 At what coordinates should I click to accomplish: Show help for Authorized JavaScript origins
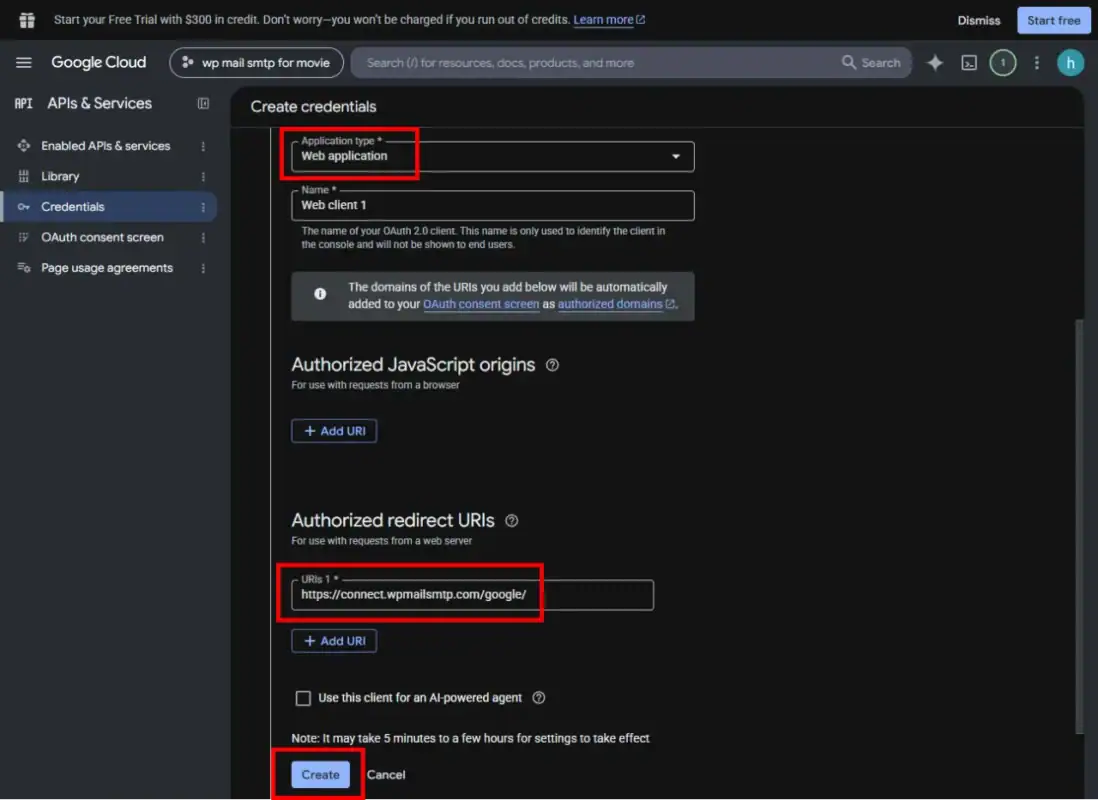(552, 365)
